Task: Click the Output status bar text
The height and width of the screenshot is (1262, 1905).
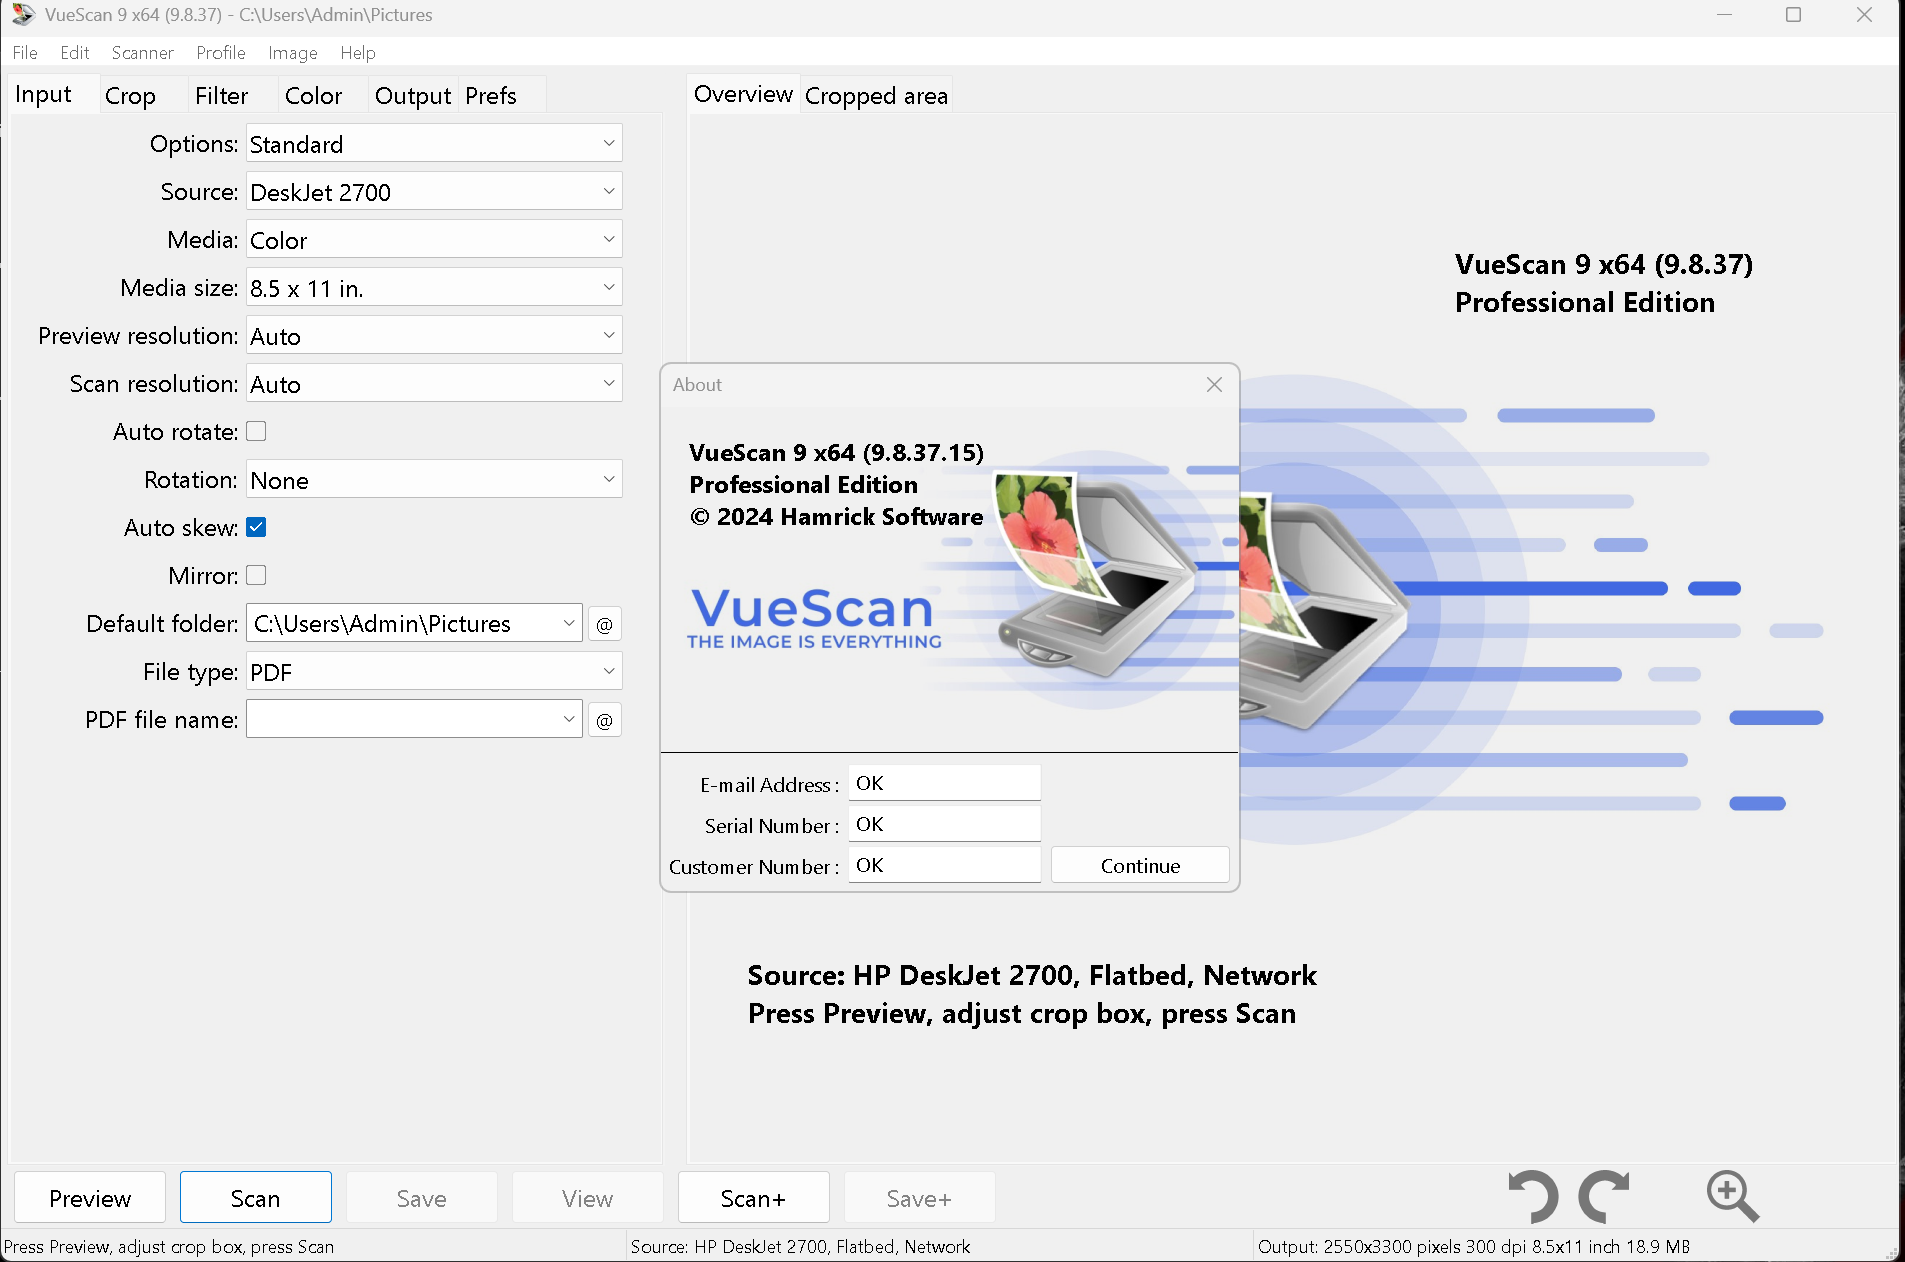Action: 1474,1246
